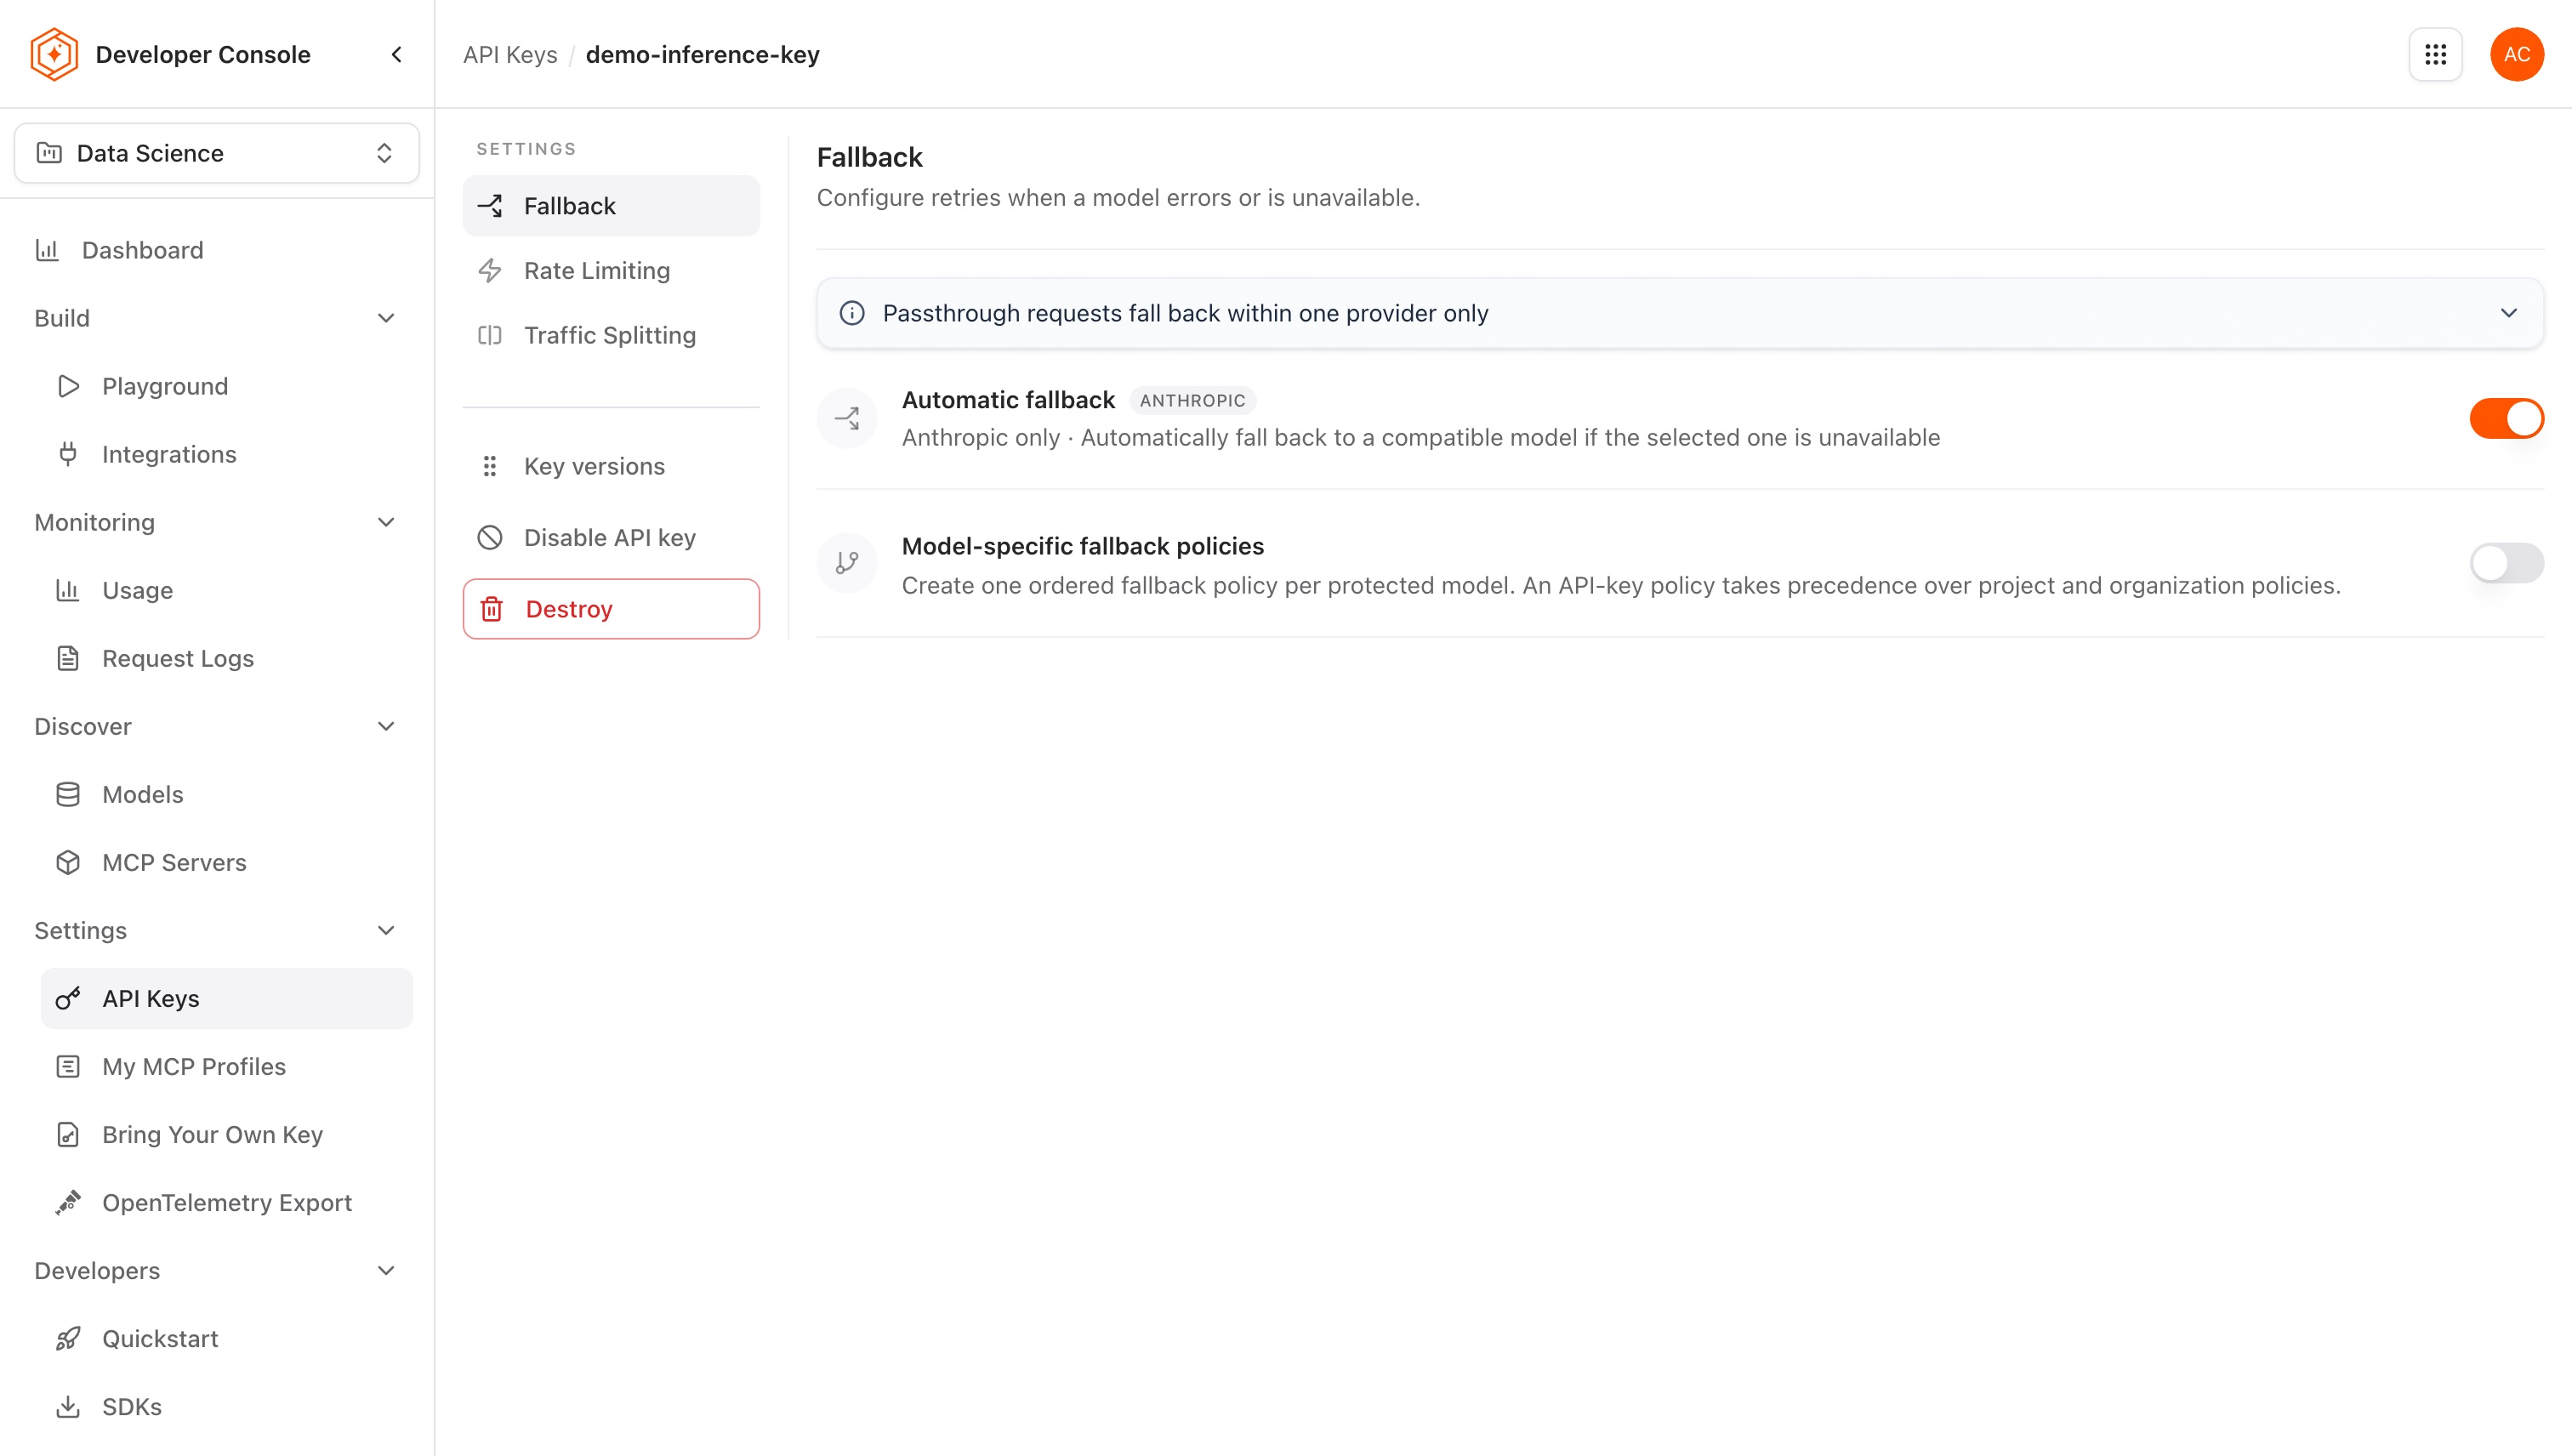
Task: Click the Model-specific fallback branch icon
Action: (x=847, y=563)
